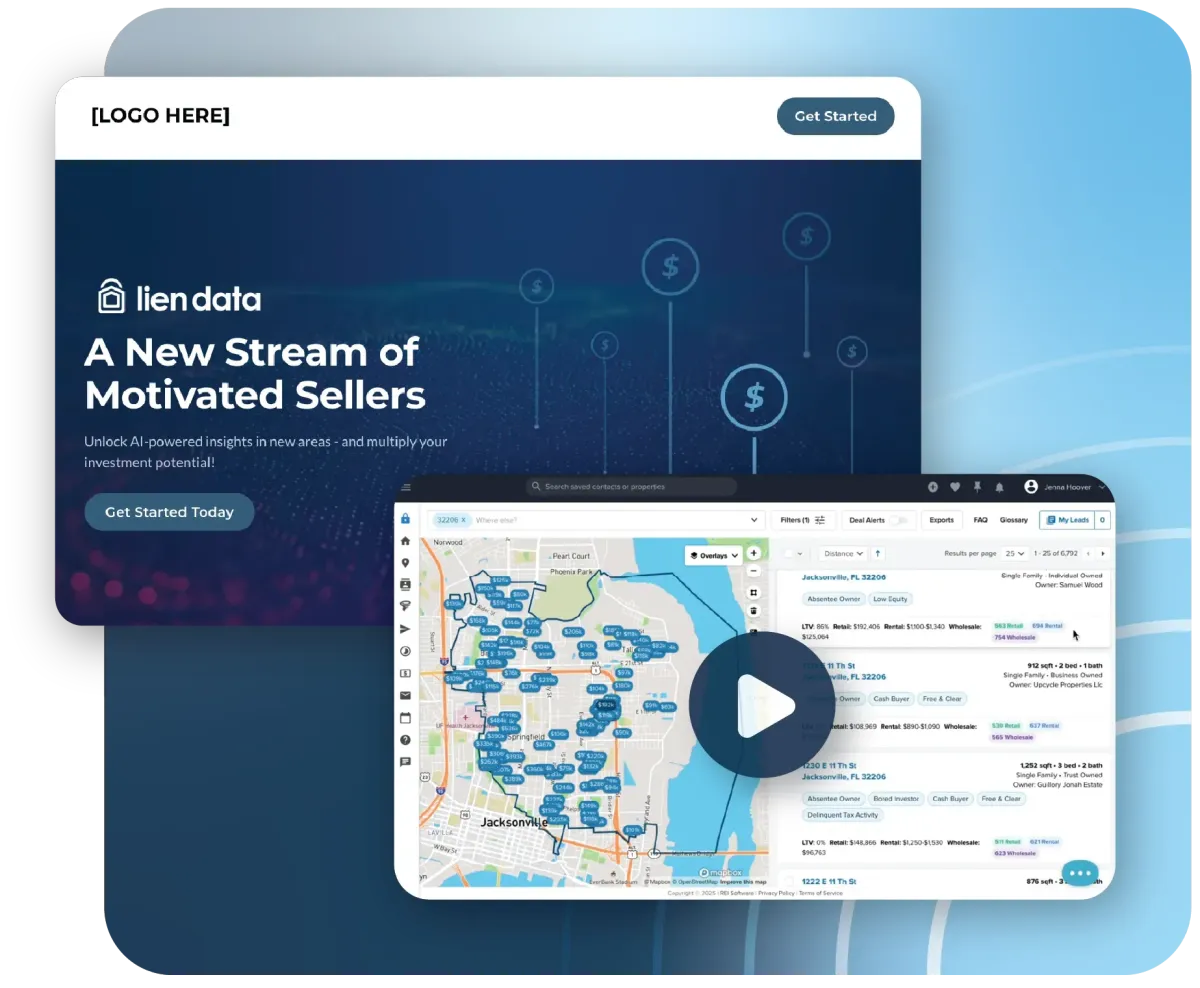Click the Jacksonville label on the map
1200x988 pixels.
click(x=515, y=822)
